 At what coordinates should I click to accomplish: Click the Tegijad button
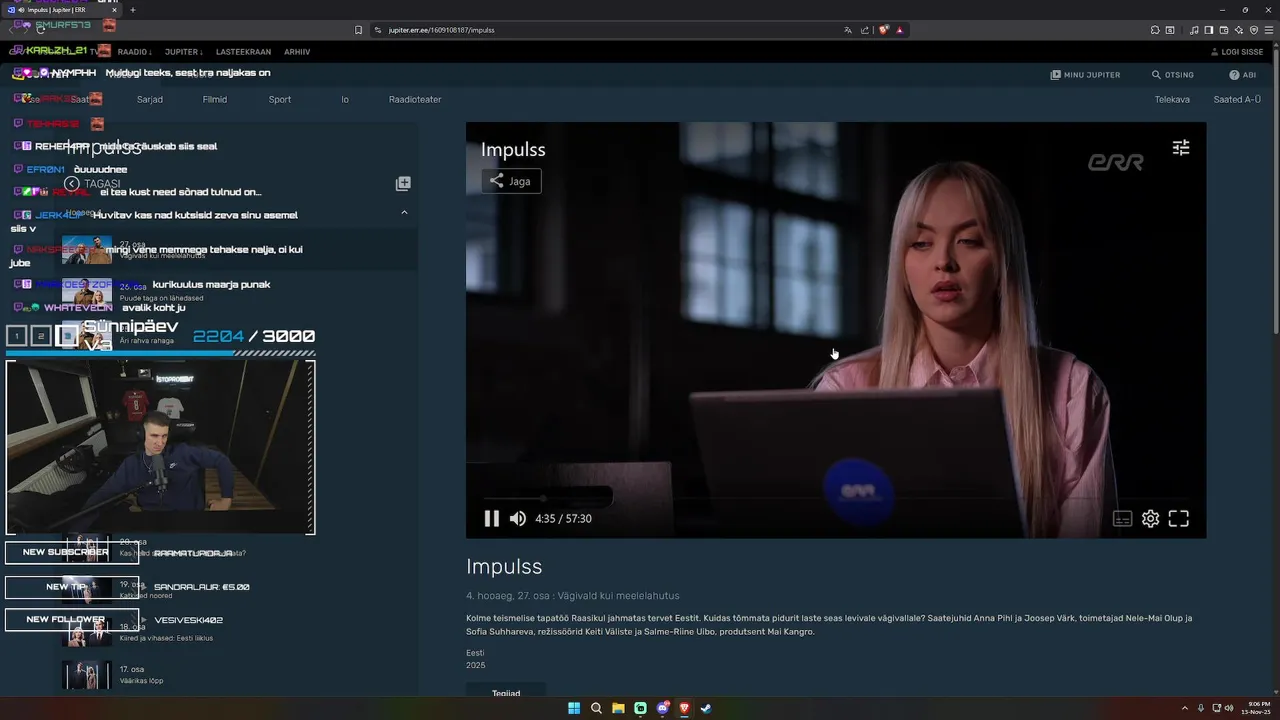[x=506, y=693]
